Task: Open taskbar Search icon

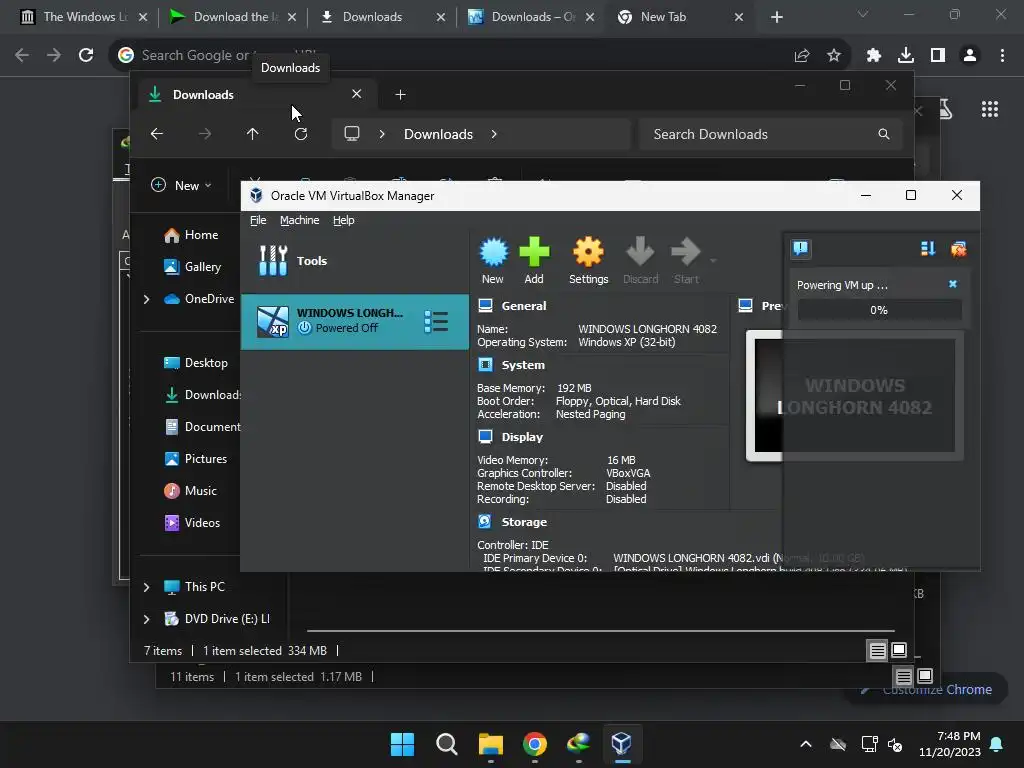Action: (447, 744)
